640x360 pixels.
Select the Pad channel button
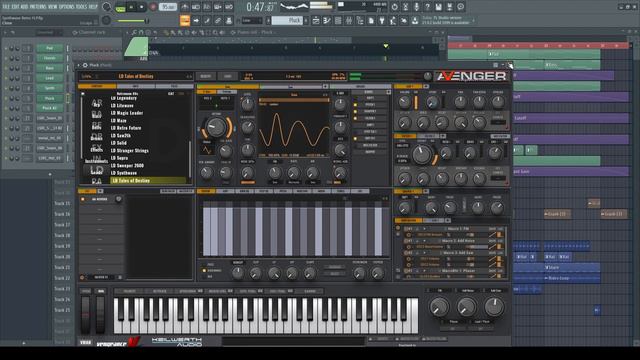coord(49,49)
